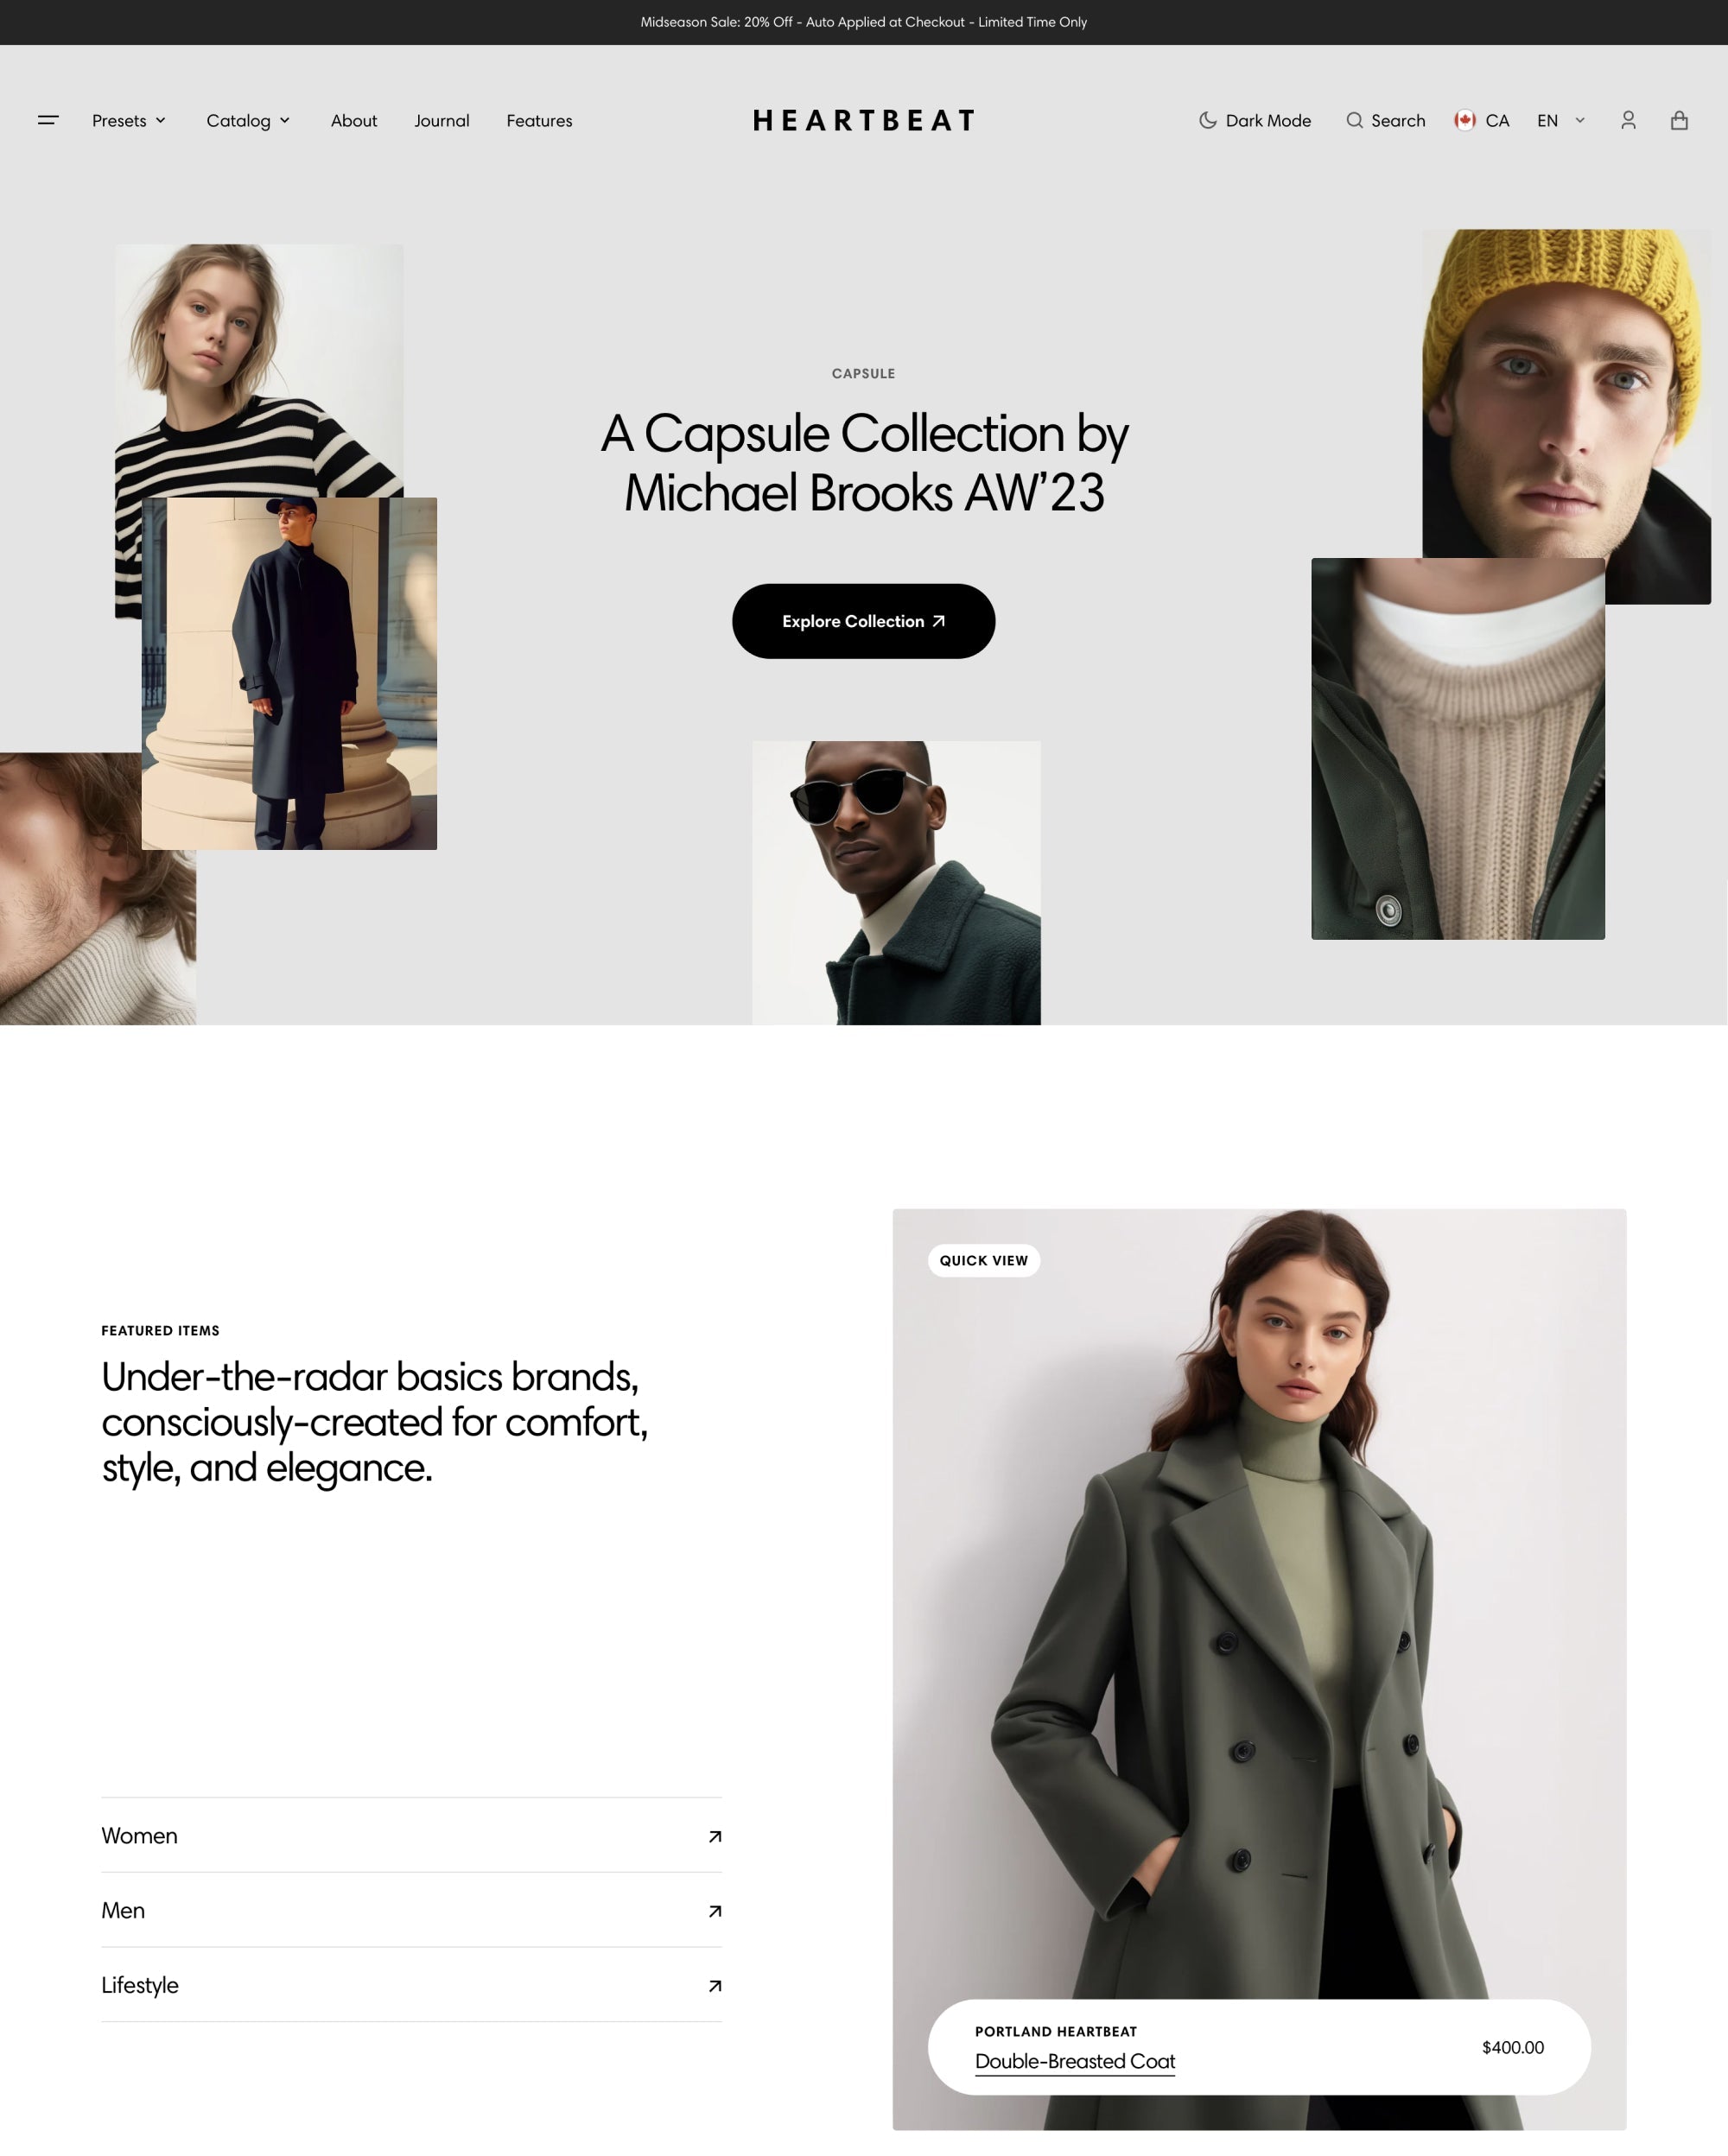
Task: Toggle Dark Mode switch
Action: tap(1255, 120)
